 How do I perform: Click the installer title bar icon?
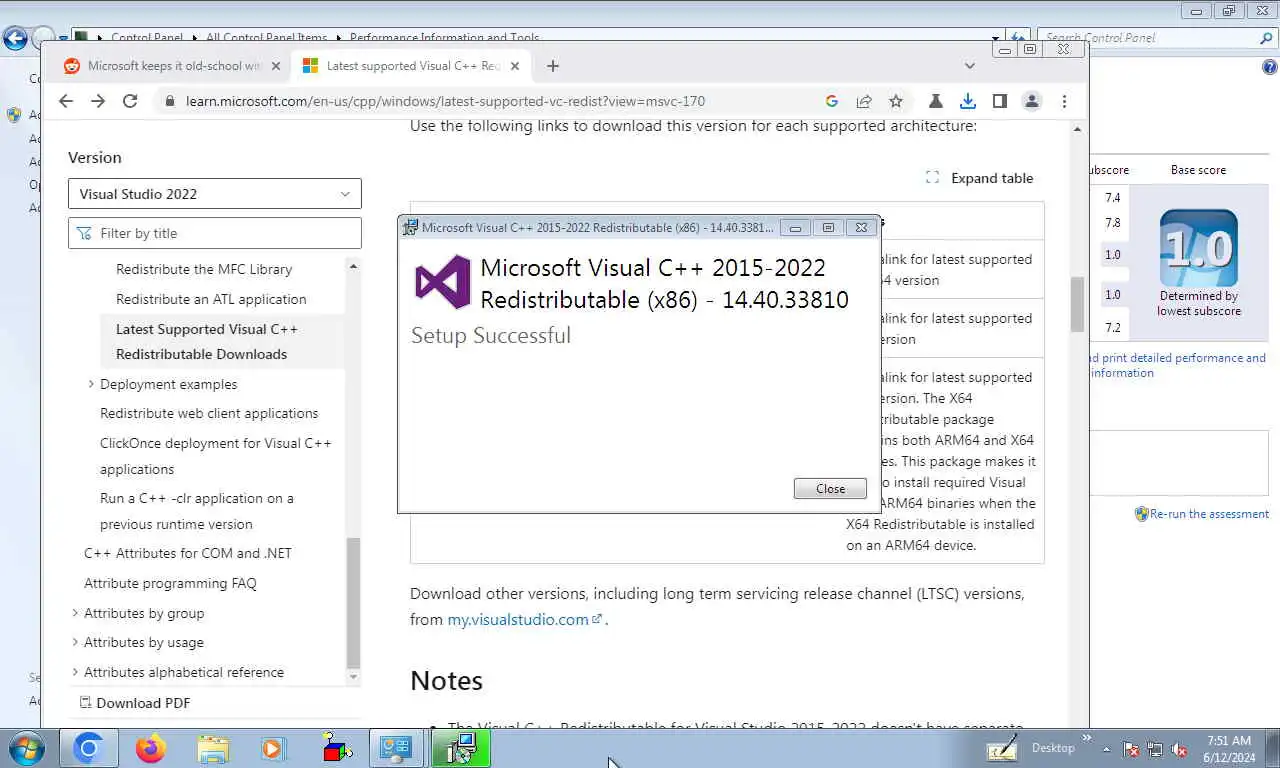(x=410, y=228)
